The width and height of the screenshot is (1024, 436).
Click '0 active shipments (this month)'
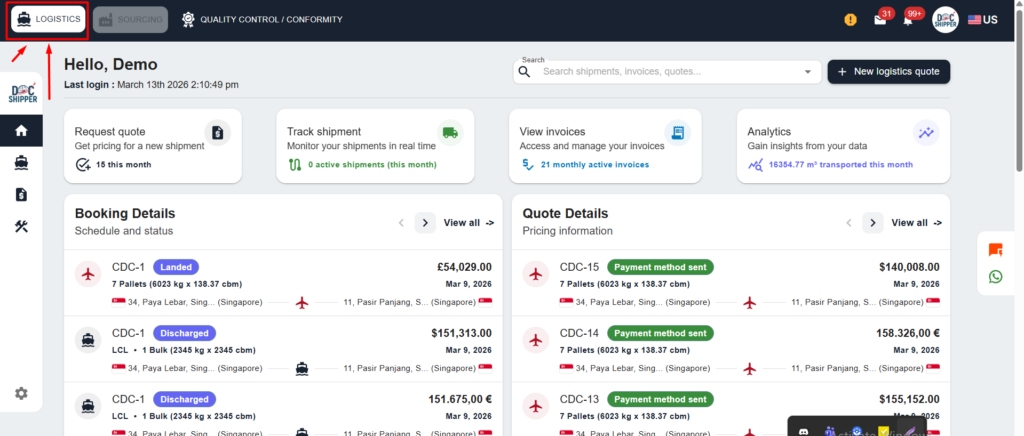pyautogui.click(x=372, y=164)
